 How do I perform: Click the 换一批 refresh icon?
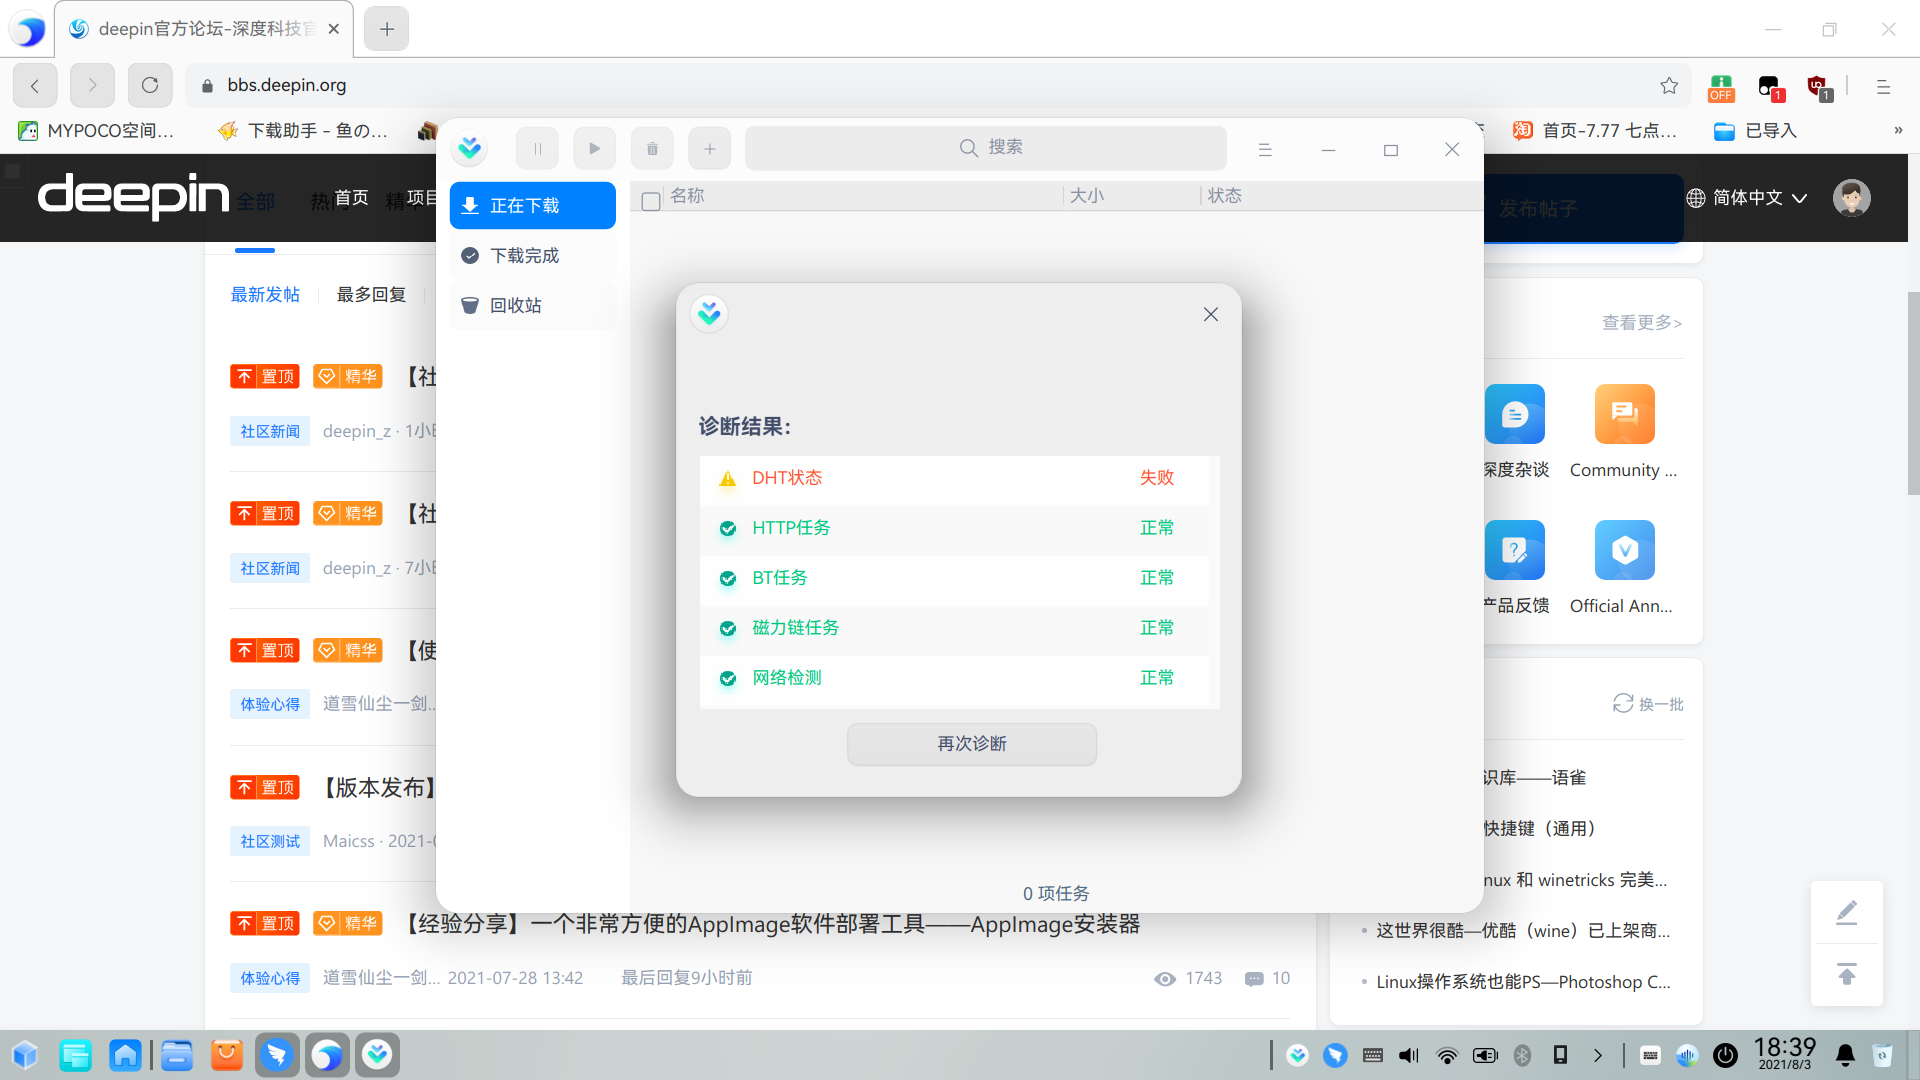pos(1623,704)
